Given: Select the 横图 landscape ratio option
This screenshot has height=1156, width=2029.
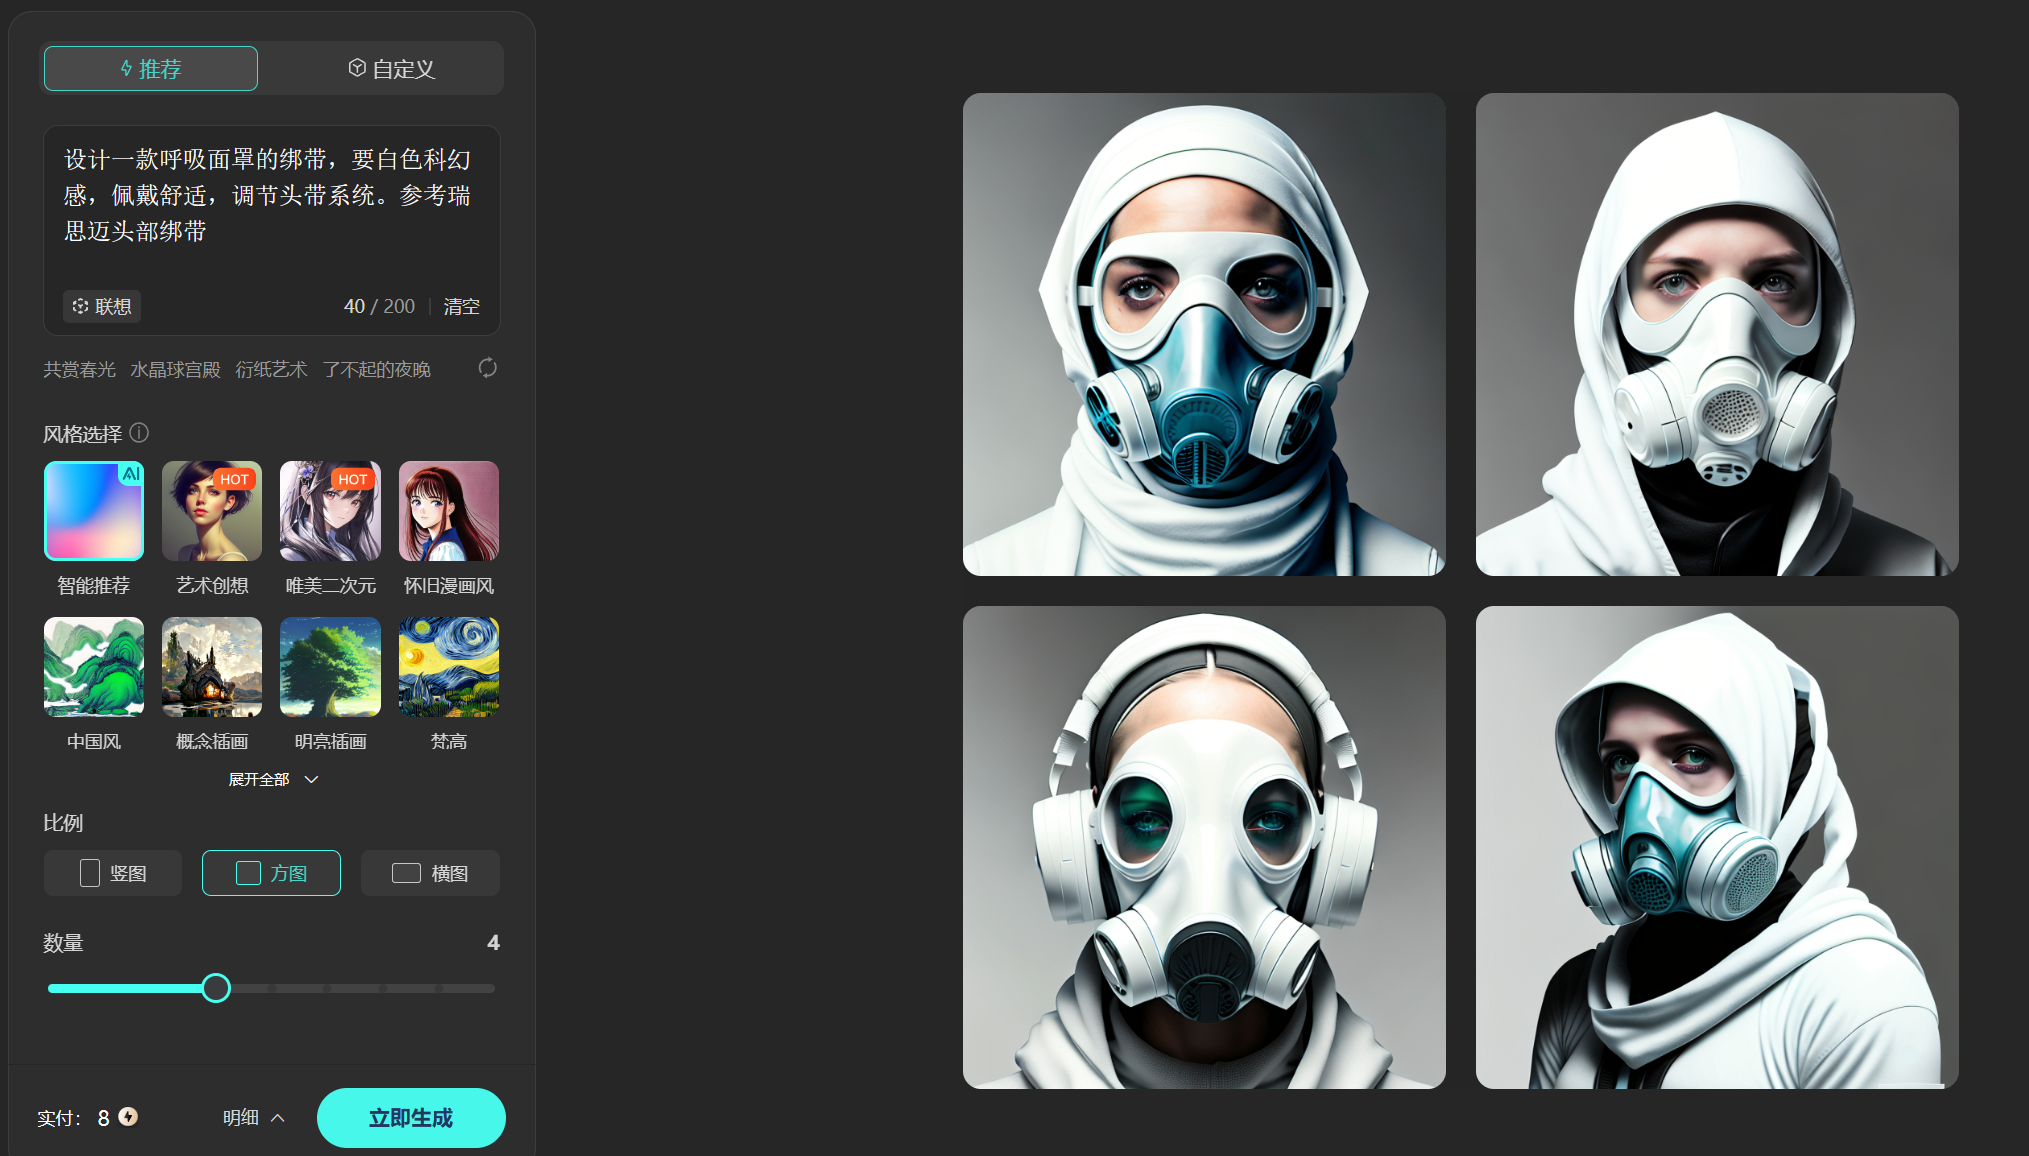Looking at the screenshot, I should 430,873.
